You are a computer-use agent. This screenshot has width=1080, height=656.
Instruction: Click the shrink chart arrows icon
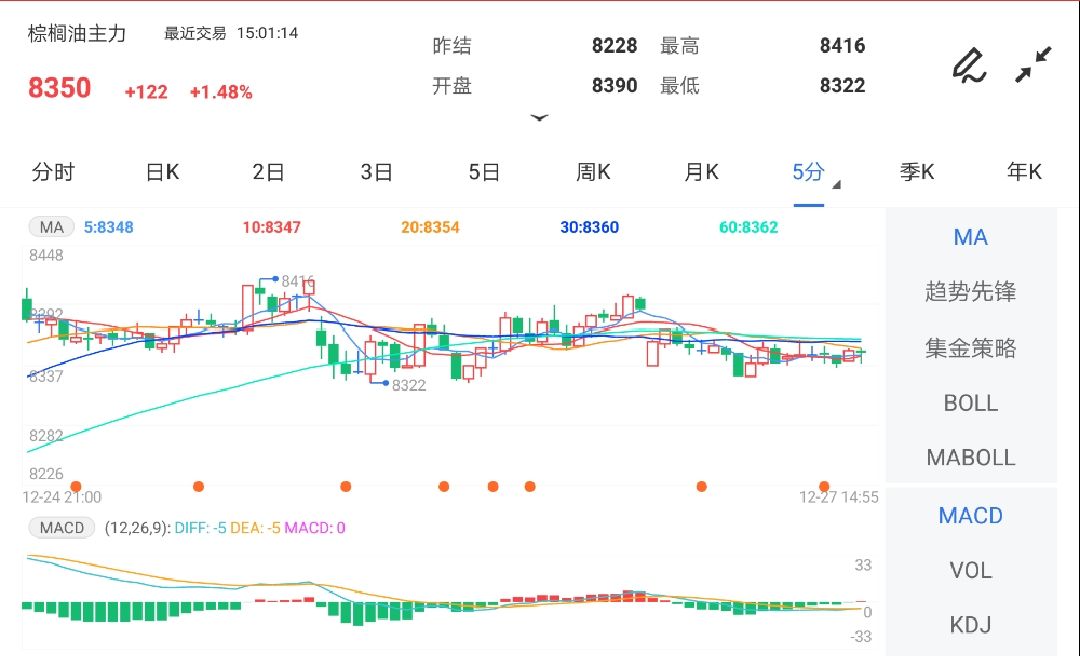click(x=1032, y=62)
